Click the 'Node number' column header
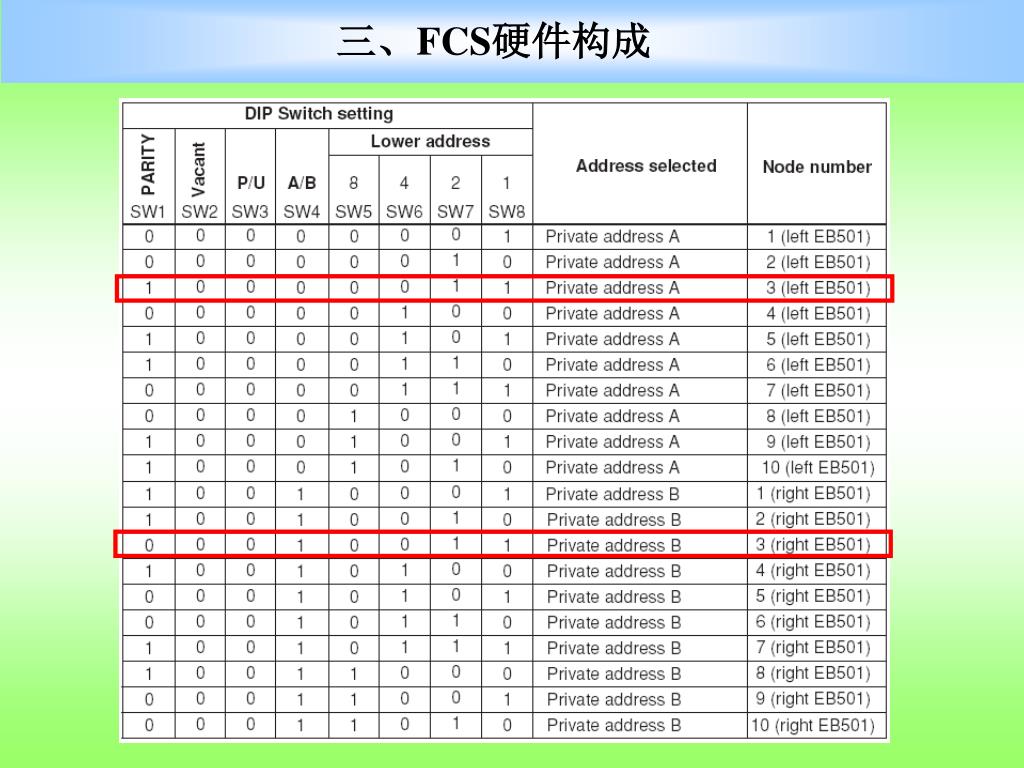Image resolution: width=1024 pixels, height=768 pixels. (x=817, y=167)
